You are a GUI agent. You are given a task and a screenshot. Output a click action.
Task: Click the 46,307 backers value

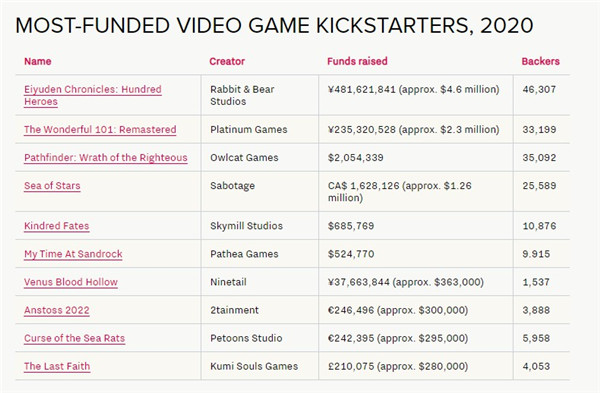click(x=539, y=90)
